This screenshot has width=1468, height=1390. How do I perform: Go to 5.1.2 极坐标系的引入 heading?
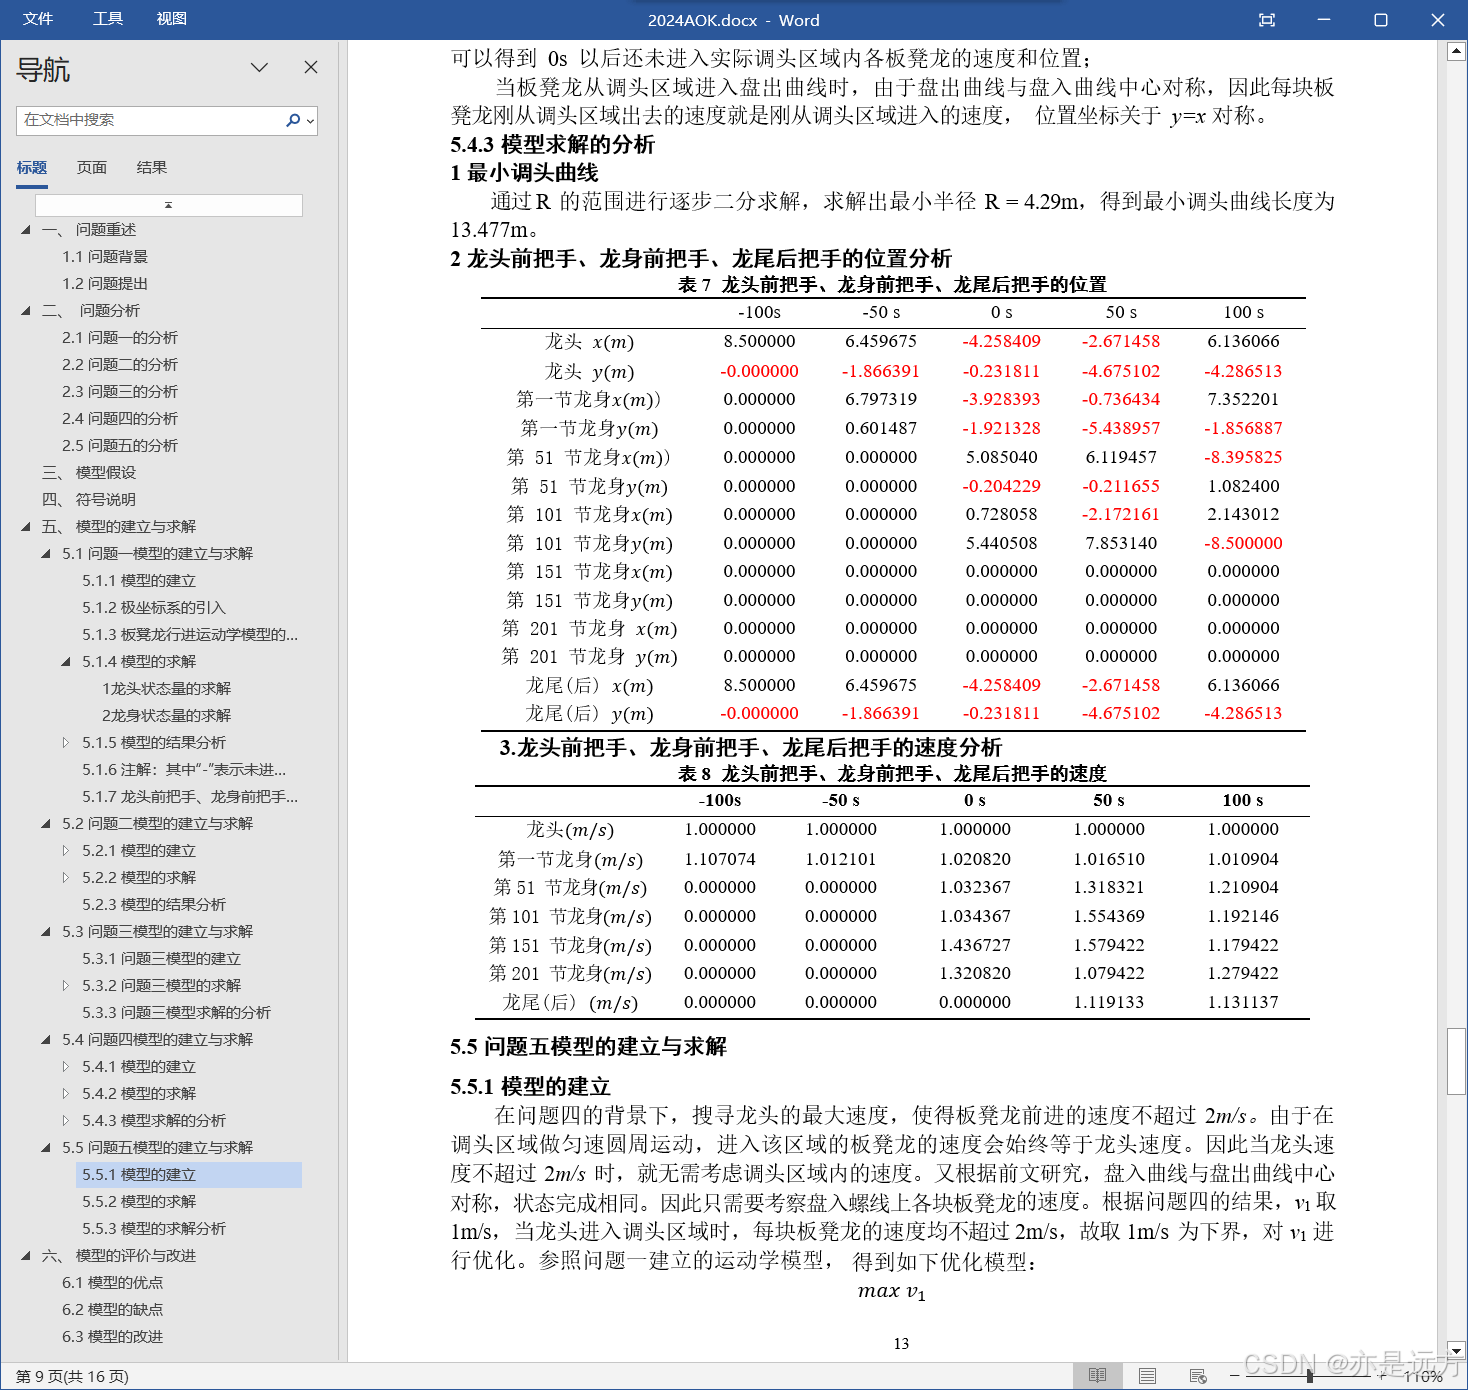(154, 608)
